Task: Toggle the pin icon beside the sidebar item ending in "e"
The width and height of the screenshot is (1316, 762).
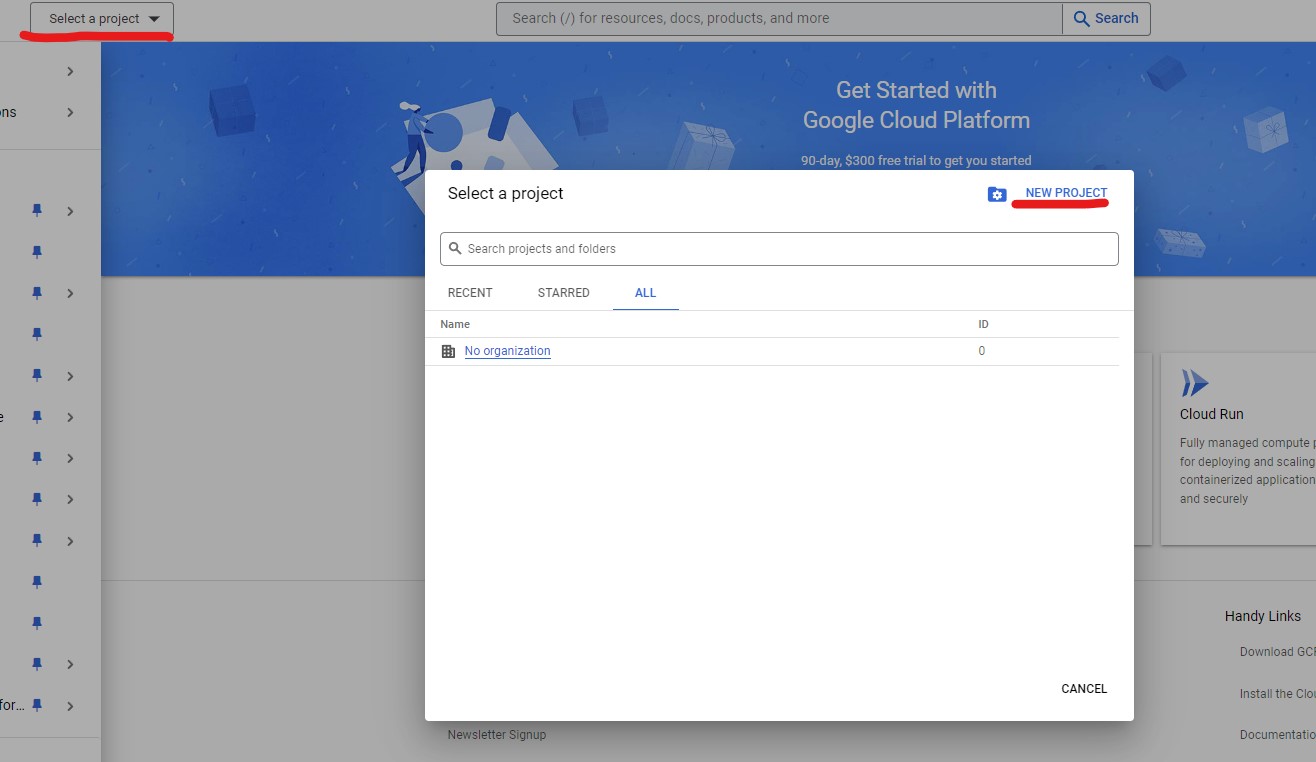Action: coord(37,417)
